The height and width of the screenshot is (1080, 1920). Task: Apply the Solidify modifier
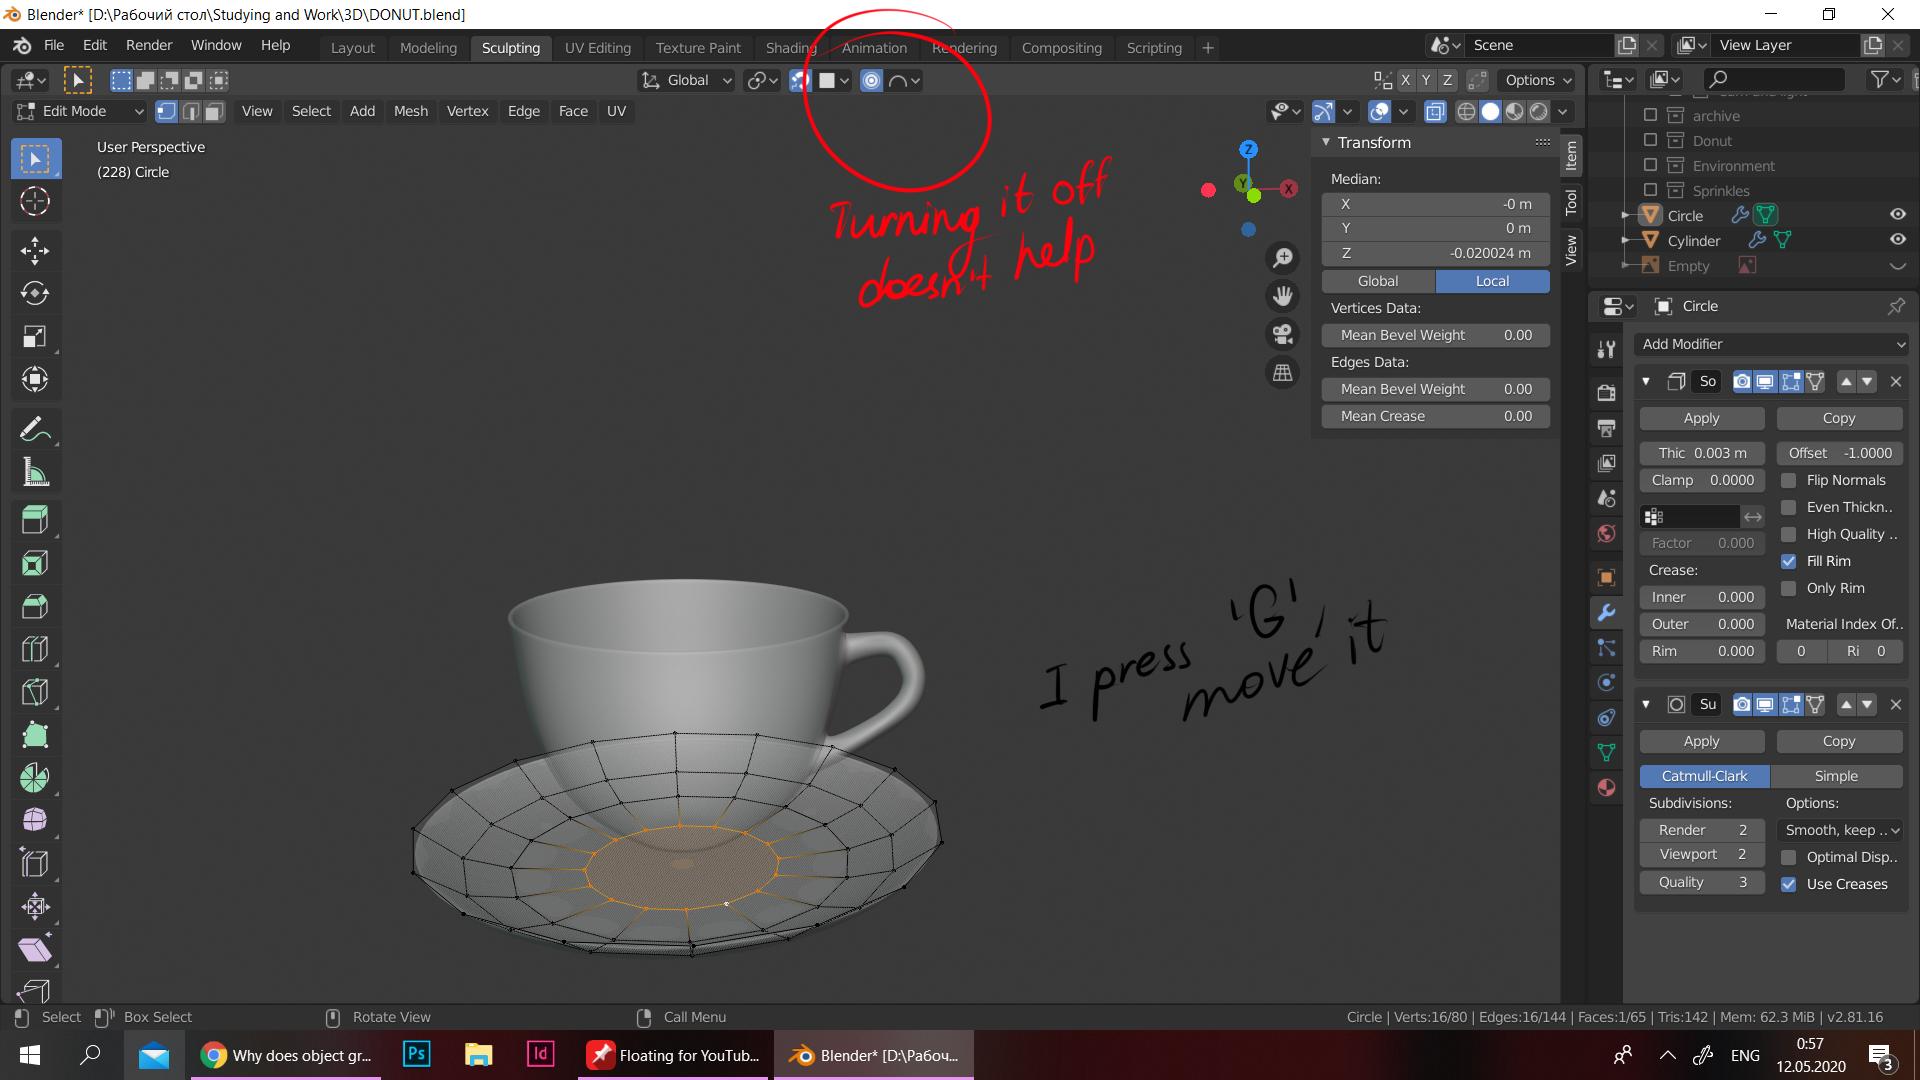1701,418
